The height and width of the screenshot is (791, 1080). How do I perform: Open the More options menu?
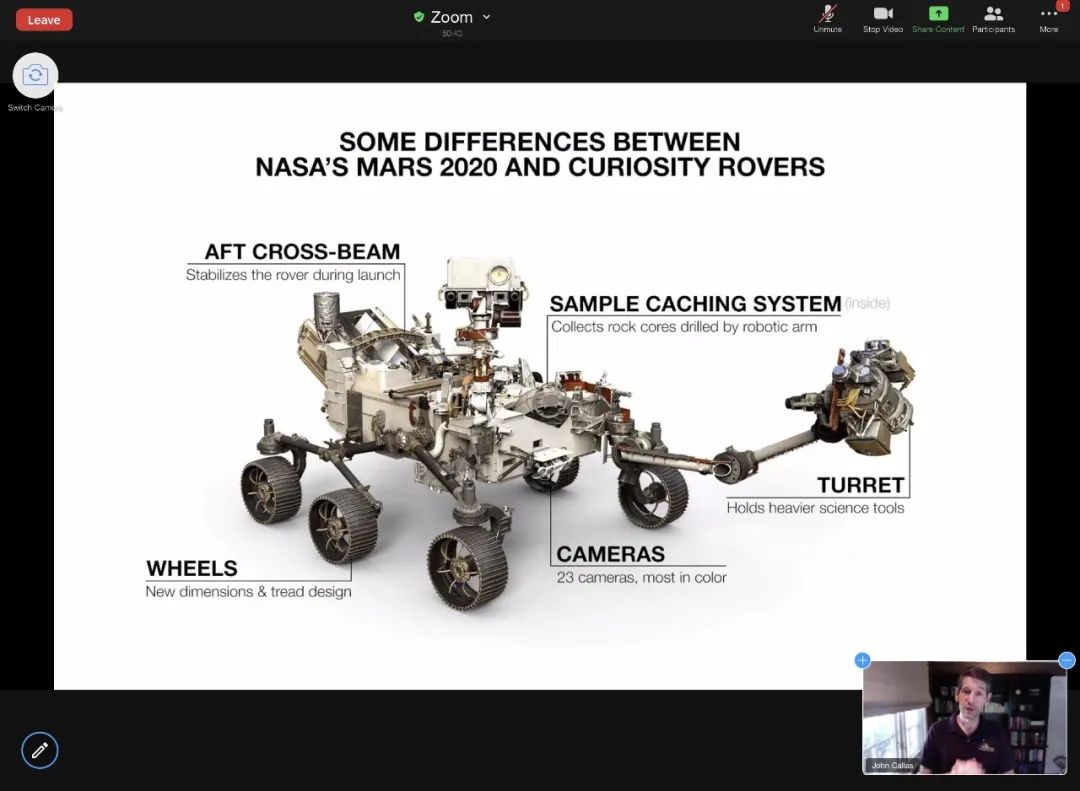click(x=1048, y=19)
